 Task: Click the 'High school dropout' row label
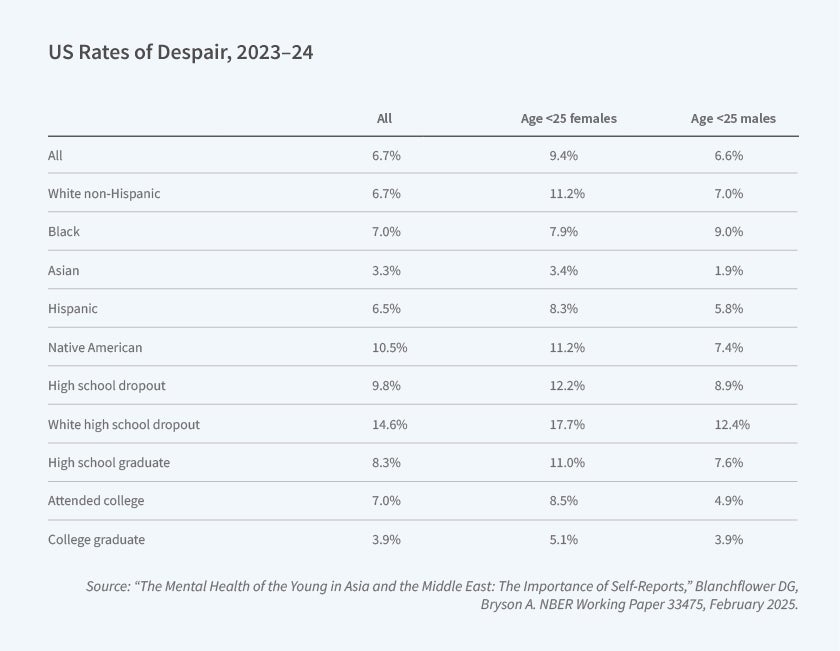[x=106, y=385]
